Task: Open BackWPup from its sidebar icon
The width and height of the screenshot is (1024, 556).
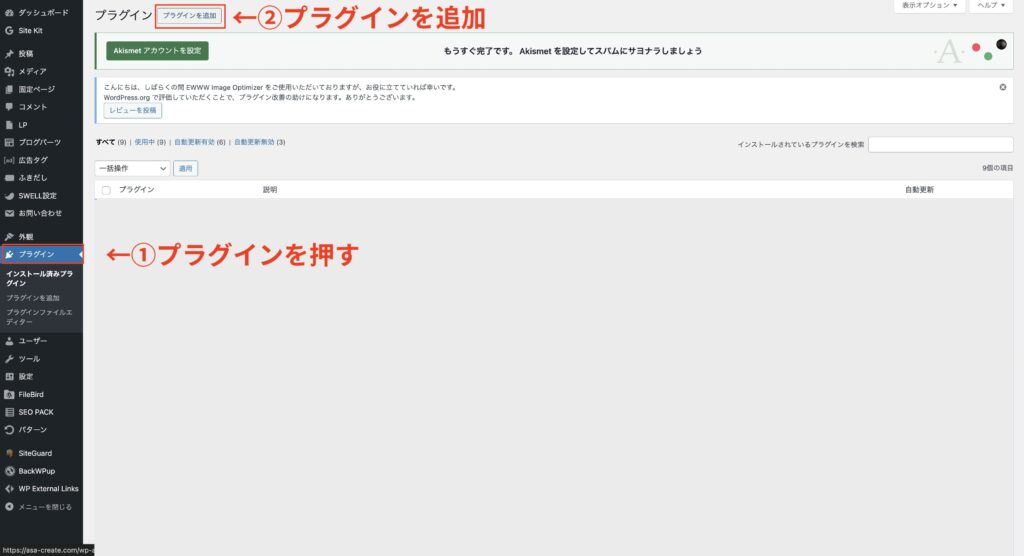Action: (x=9, y=471)
